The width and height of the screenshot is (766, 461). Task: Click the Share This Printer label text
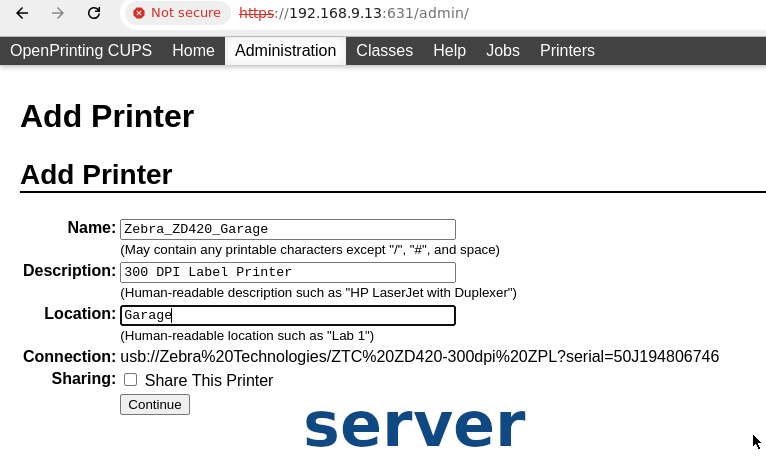pos(208,381)
